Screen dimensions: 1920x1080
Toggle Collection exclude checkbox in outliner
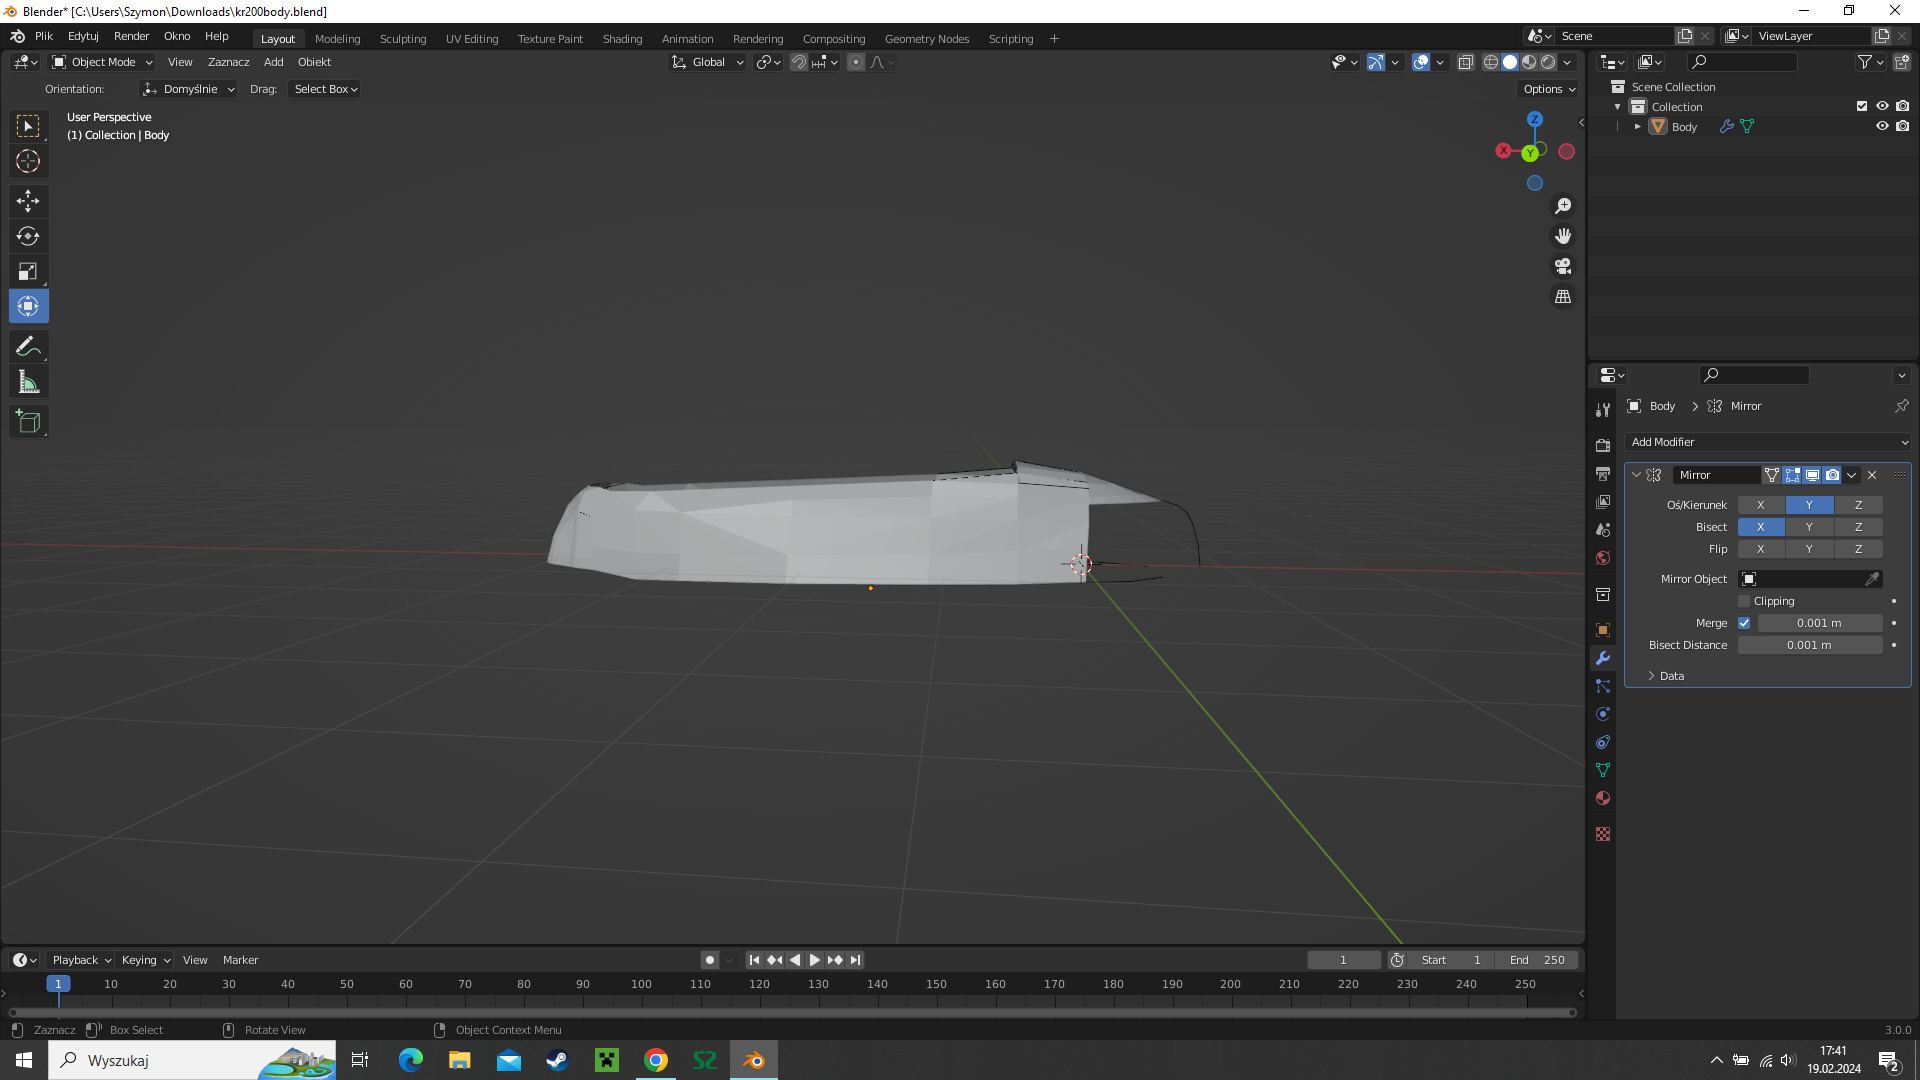(1862, 106)
